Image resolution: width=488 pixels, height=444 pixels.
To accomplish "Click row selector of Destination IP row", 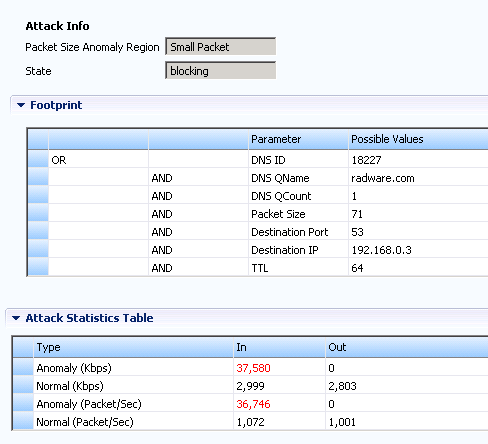I will [38, 249].
